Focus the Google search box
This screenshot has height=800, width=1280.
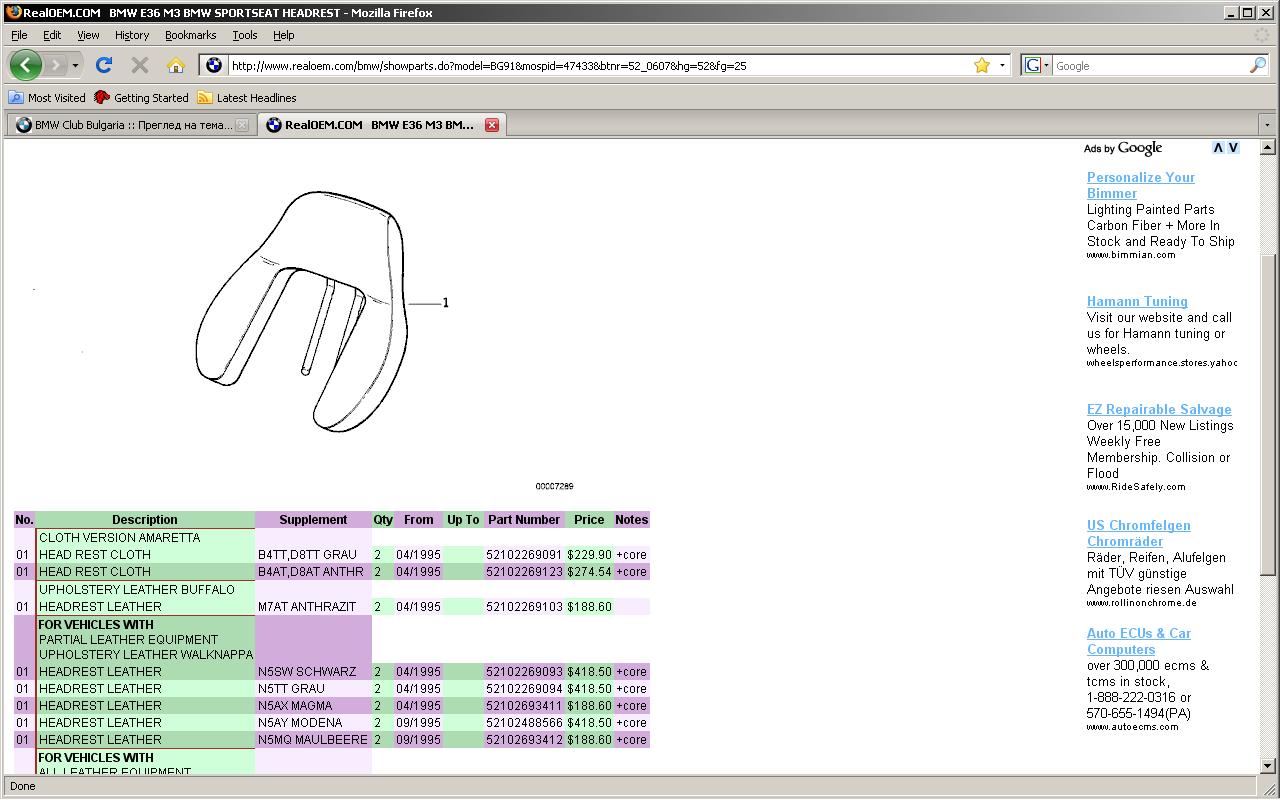(1150, 66)
